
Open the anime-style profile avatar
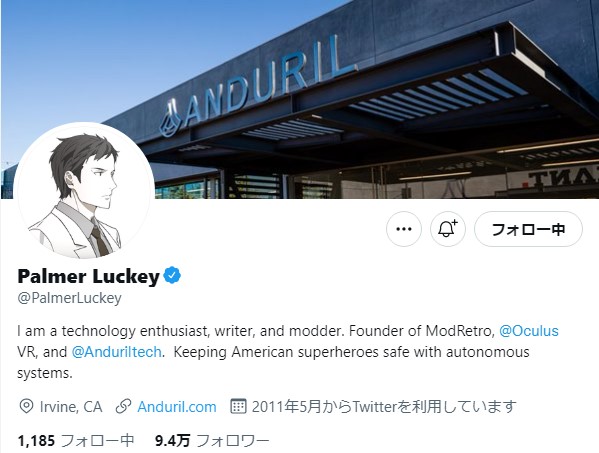[x=84, y=192]
